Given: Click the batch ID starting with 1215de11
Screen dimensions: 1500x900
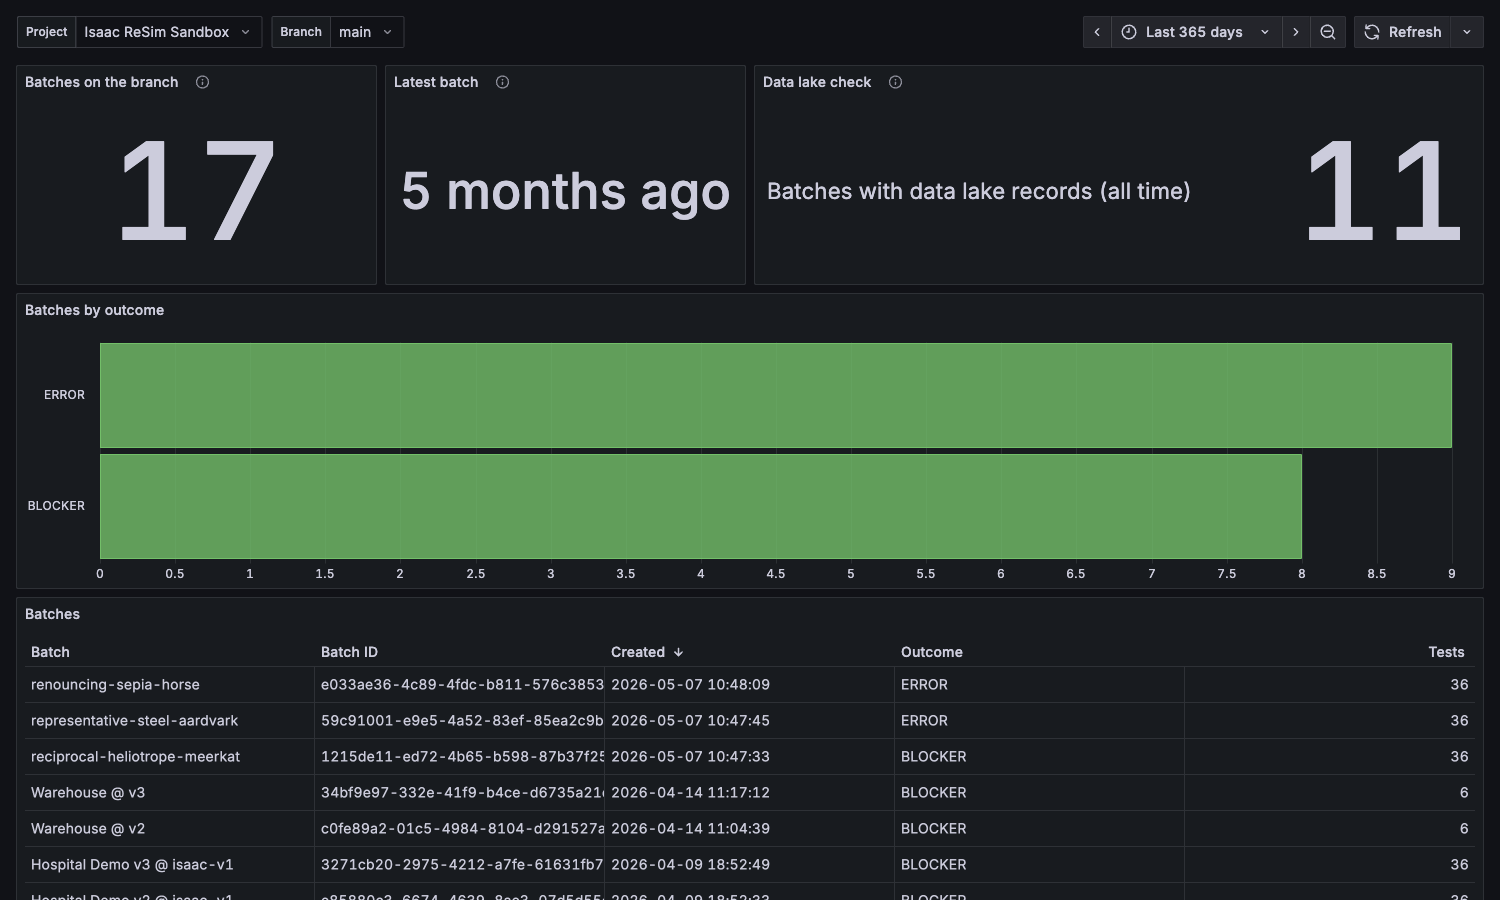Looking at the screenshot, I should click(x=462, y=757).
